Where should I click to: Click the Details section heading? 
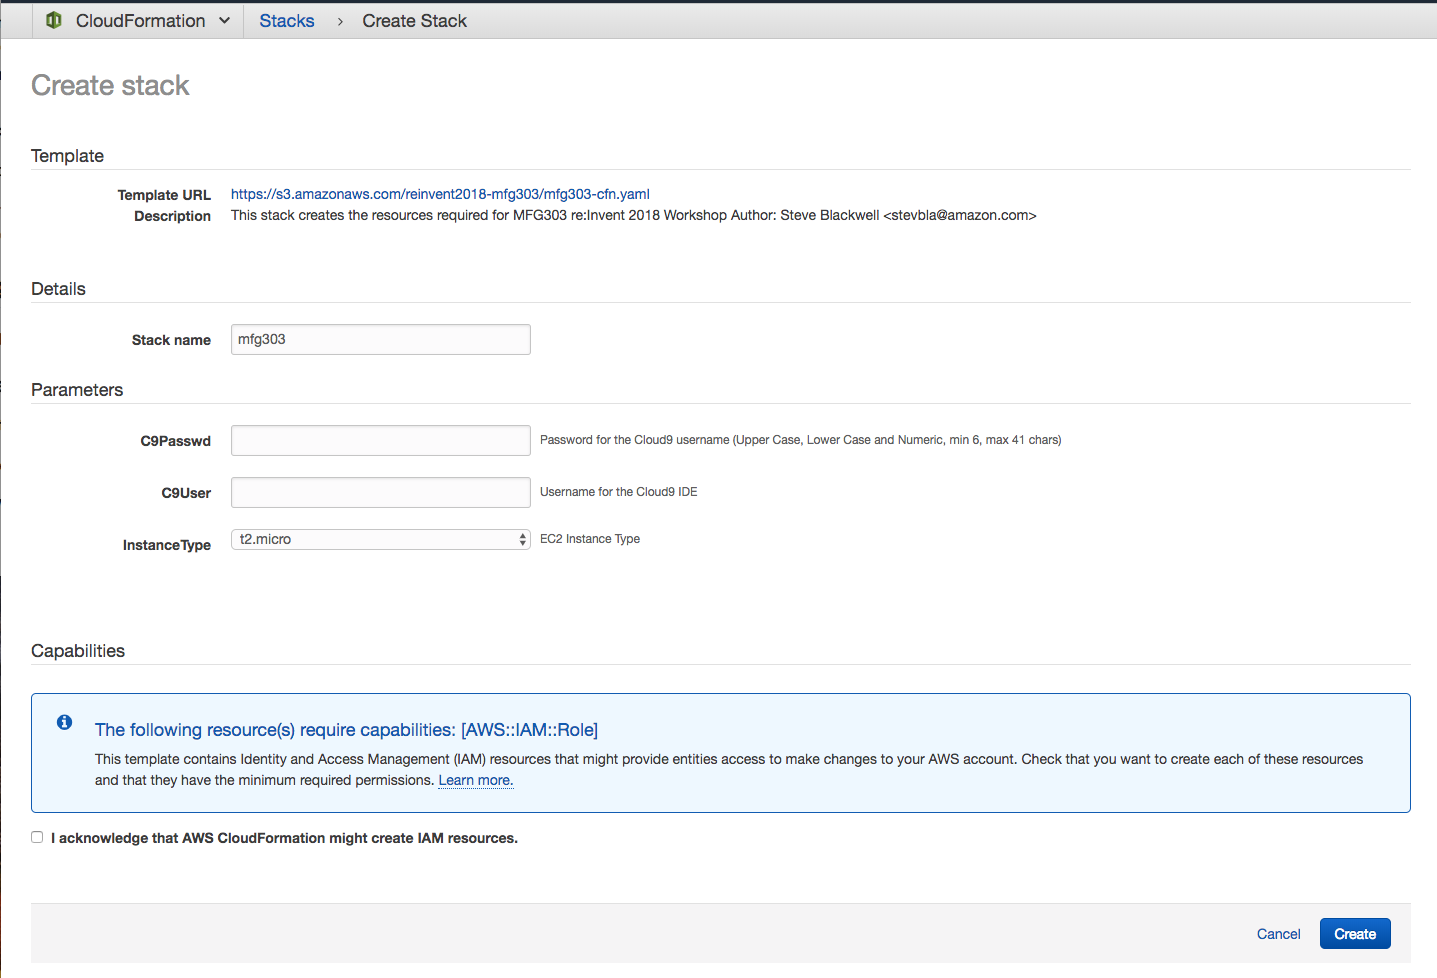(x=58, y=289)
